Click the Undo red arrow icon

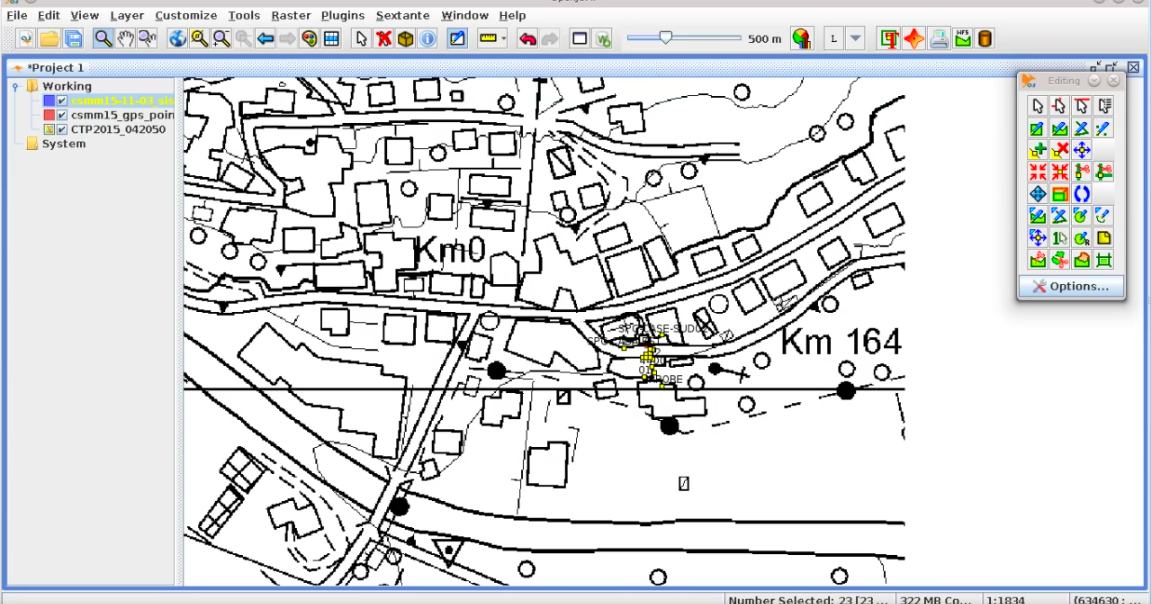coord(529,38)
